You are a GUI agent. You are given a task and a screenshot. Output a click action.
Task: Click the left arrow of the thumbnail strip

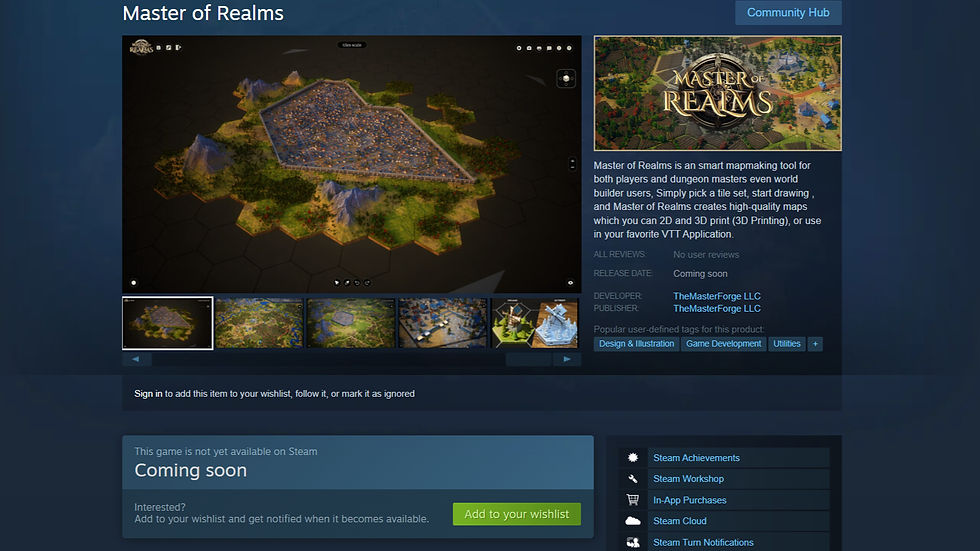[136, 359]
